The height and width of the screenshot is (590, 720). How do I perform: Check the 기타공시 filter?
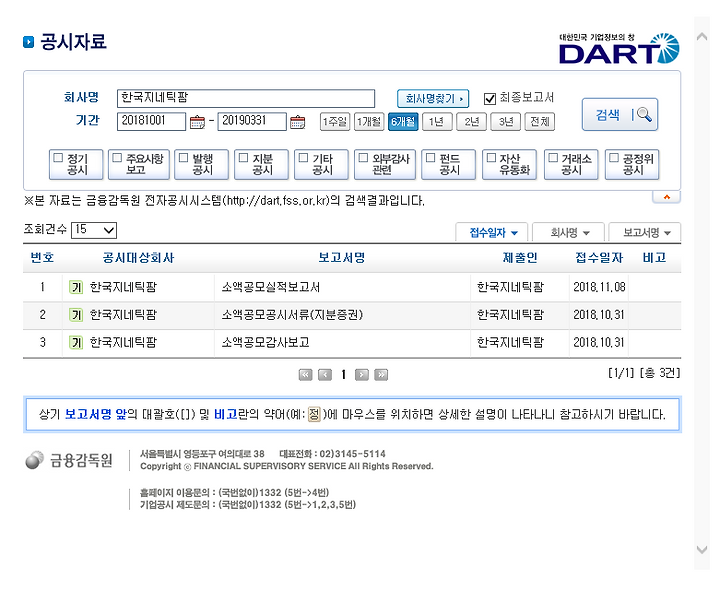[304, 158]
